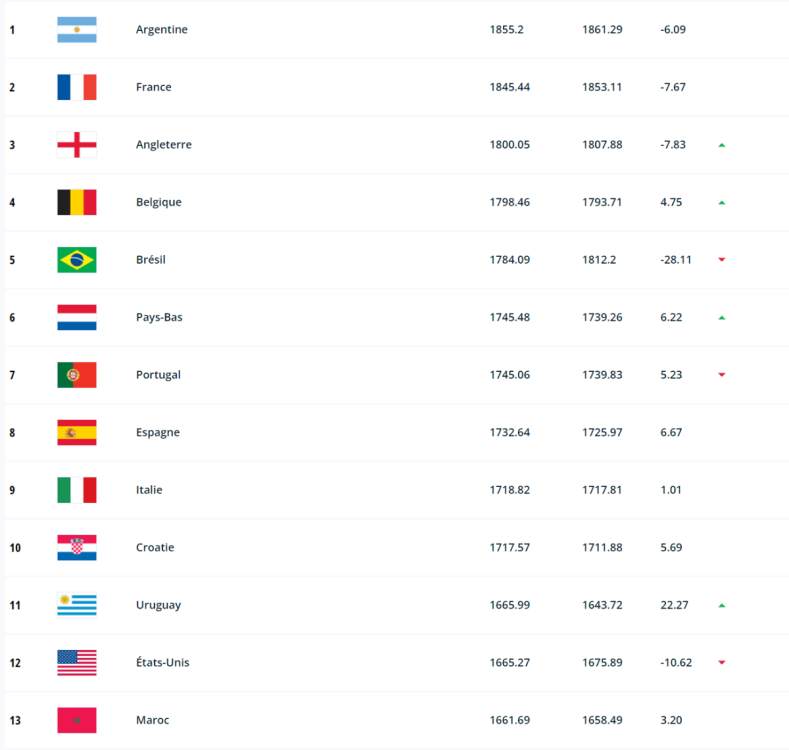Click the Portugal flag icon
This screenshot has height=750, width=789.
(77, 375)
